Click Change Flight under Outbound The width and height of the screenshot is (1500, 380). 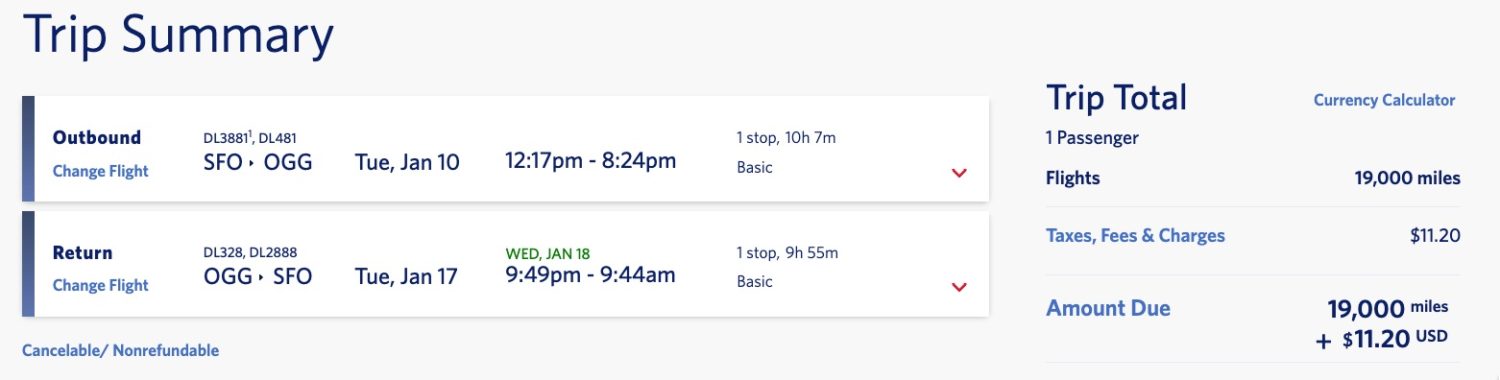(100, 171)
